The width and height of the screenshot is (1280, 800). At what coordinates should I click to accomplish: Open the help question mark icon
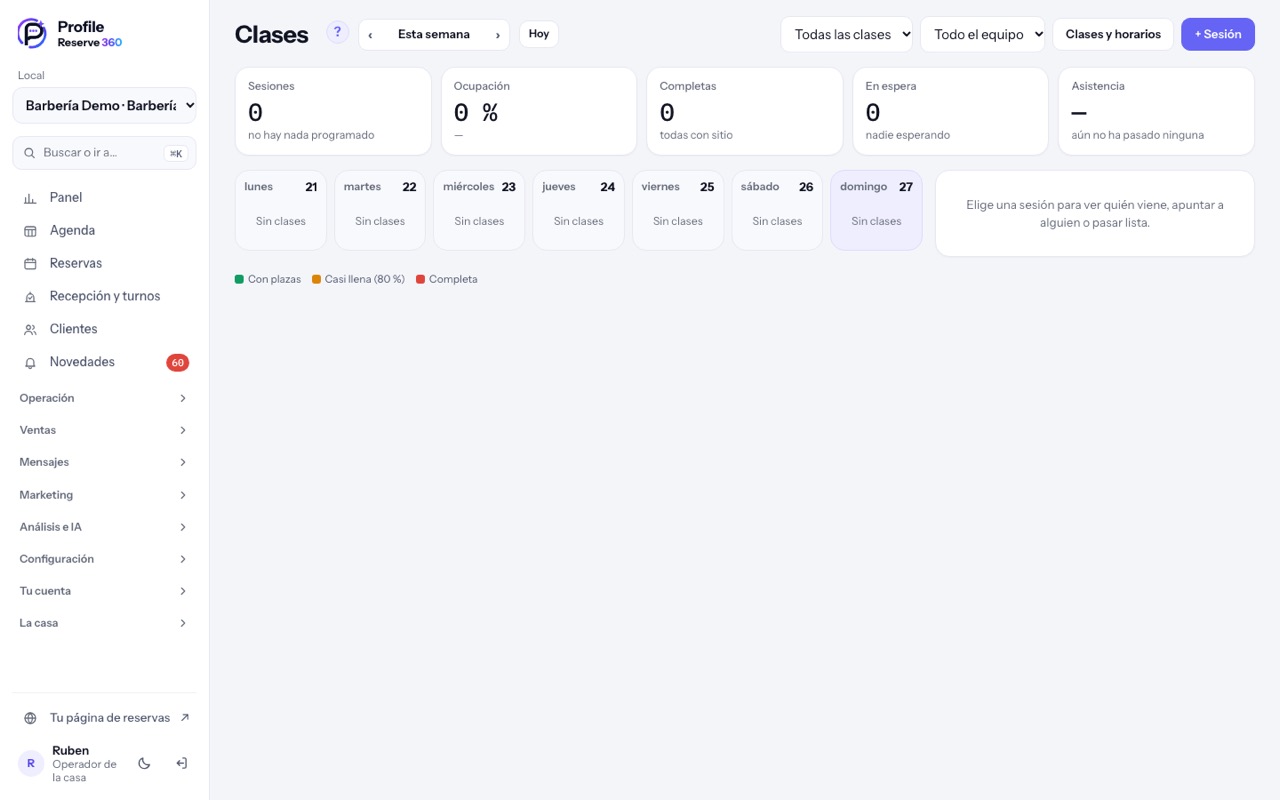click(x=338, y=33)
